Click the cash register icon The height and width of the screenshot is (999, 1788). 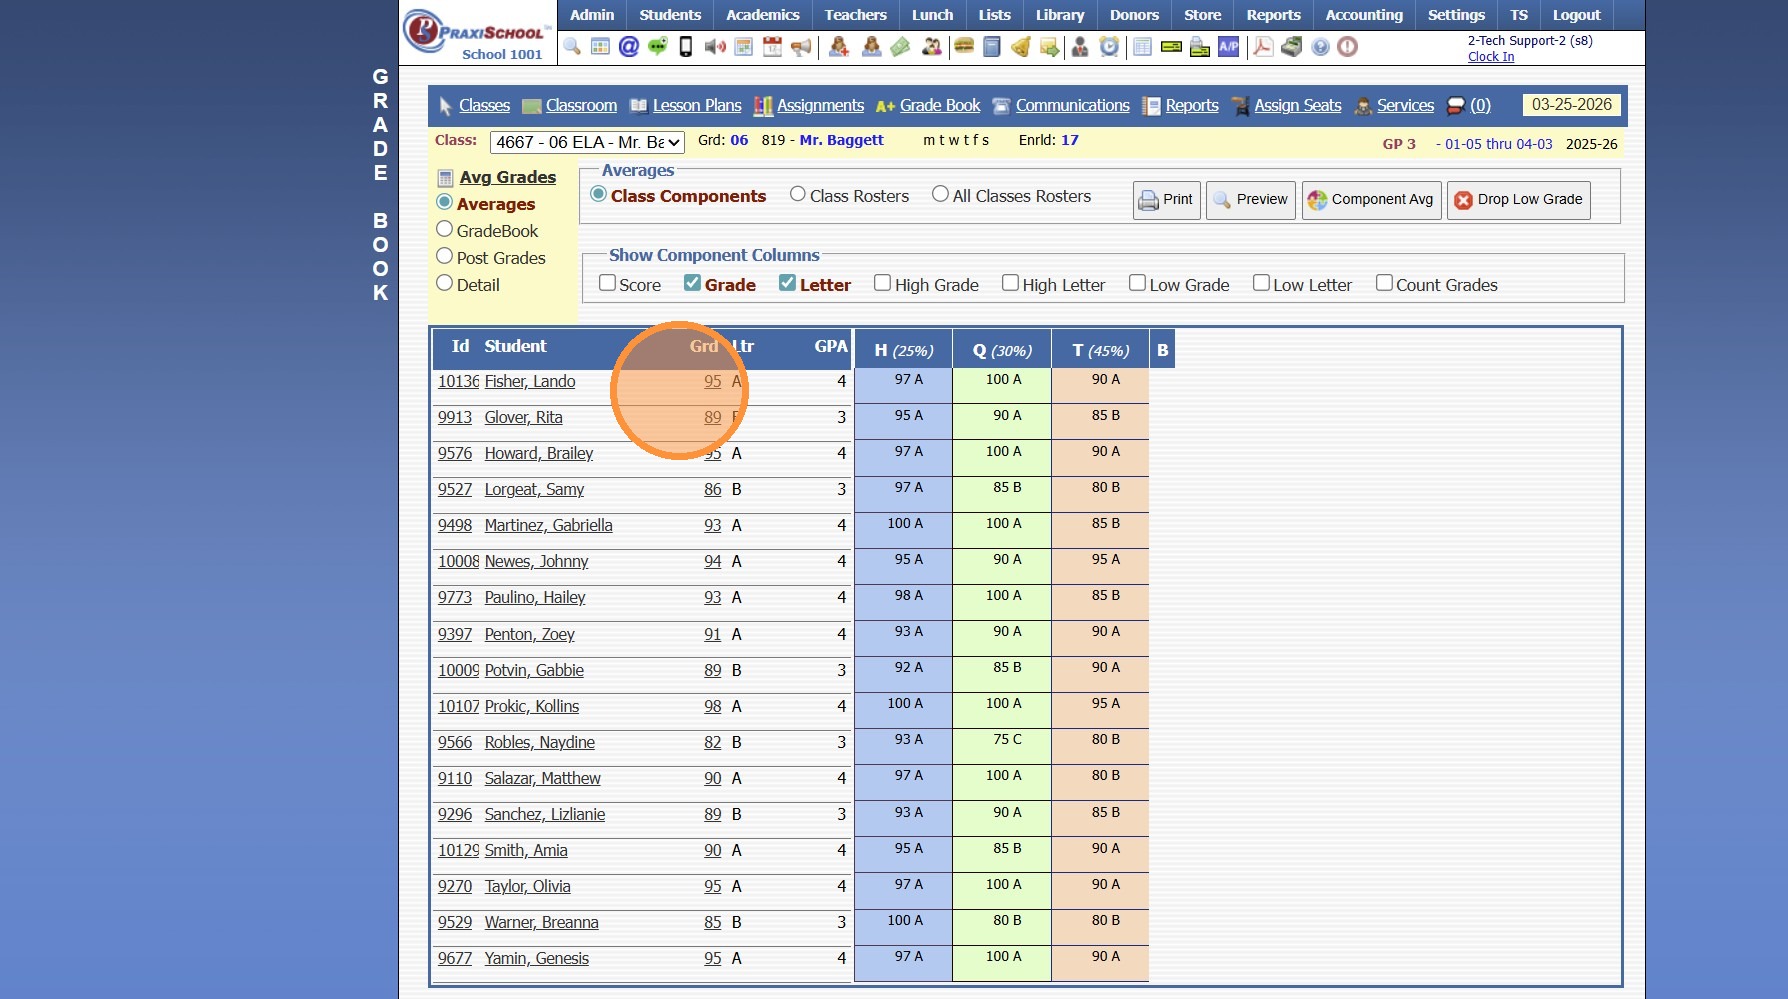coord(1292,47)
